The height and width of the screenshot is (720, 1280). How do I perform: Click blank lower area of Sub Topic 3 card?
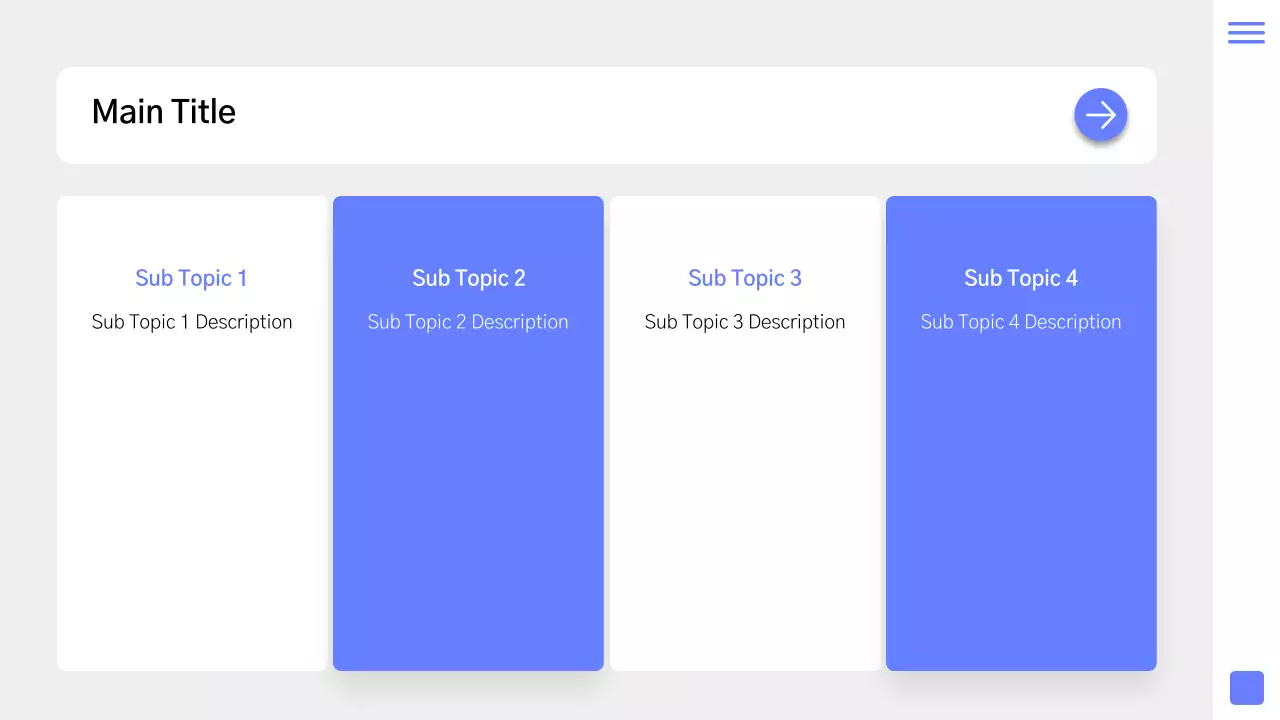(745, 520)
